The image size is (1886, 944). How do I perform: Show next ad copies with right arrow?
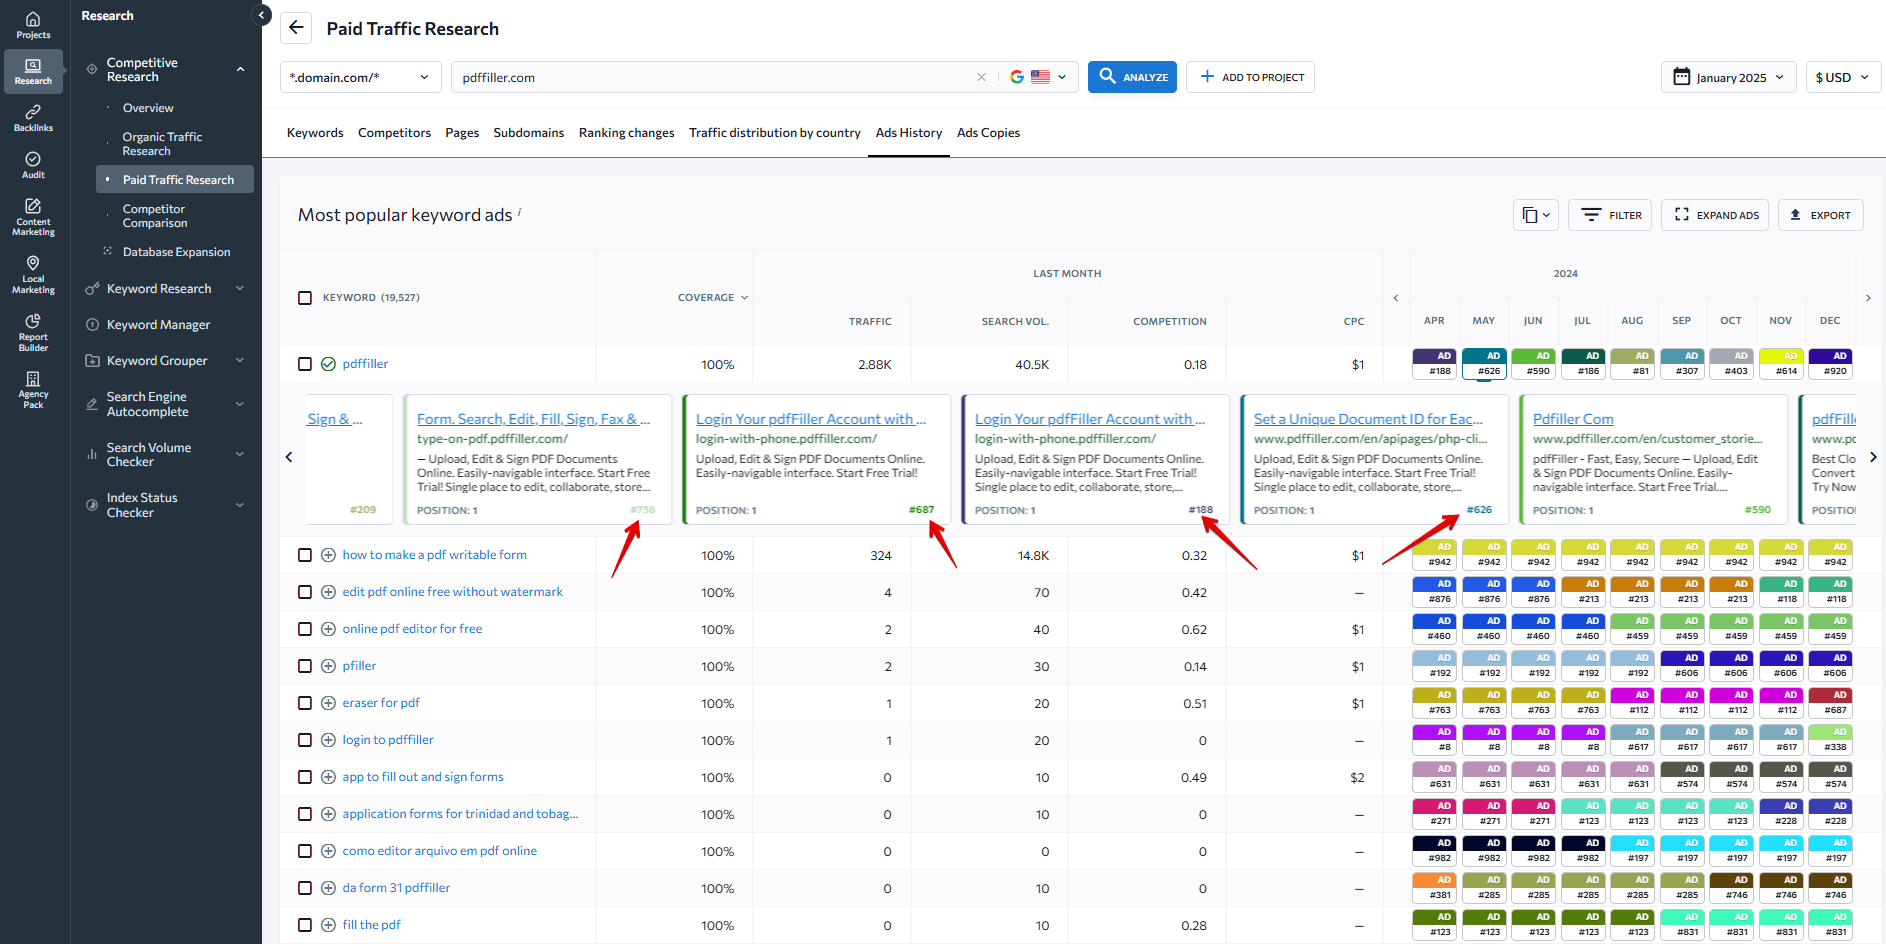(1873, 457)
